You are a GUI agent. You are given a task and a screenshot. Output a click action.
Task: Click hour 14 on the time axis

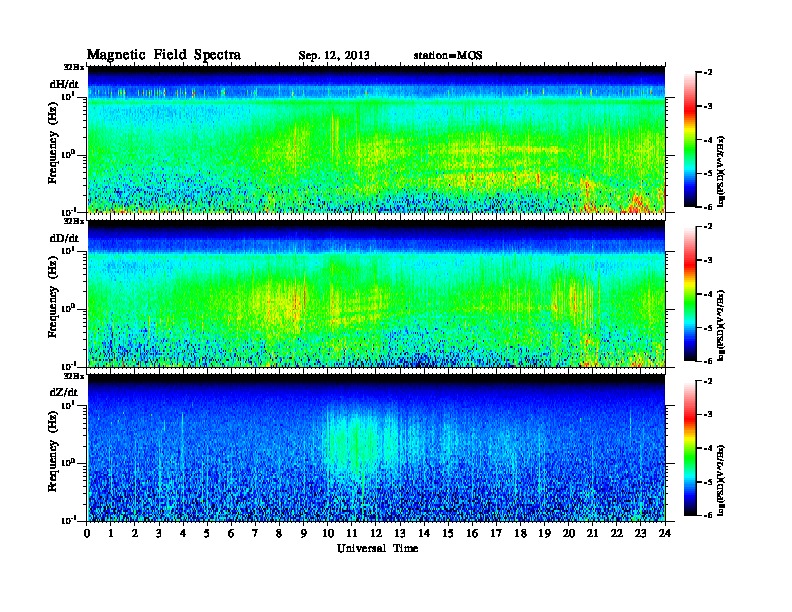424,533
